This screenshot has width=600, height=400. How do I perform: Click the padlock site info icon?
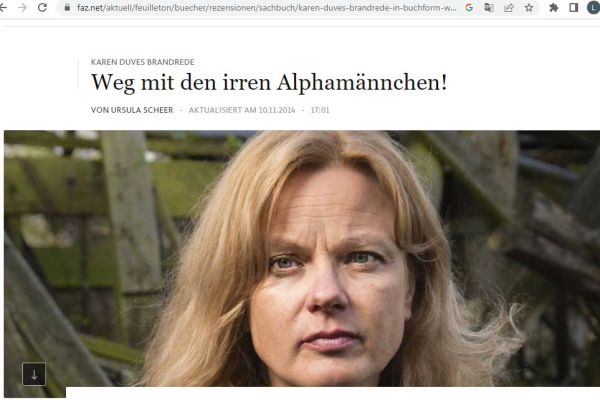67,7
